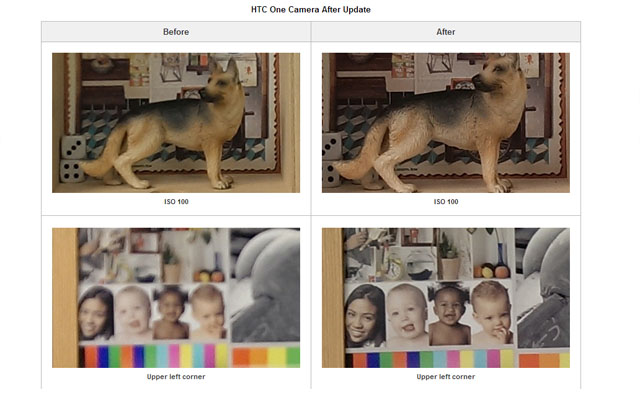640x395 pixels.
Task: Click the fruit pile in the After corner photo
Action: (491, 271)
